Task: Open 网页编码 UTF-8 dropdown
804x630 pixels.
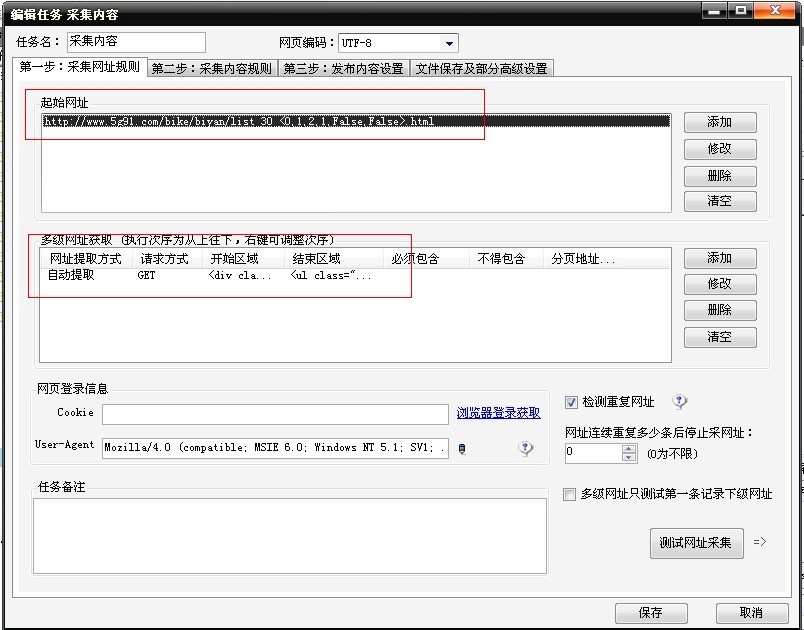Action: 449,43
